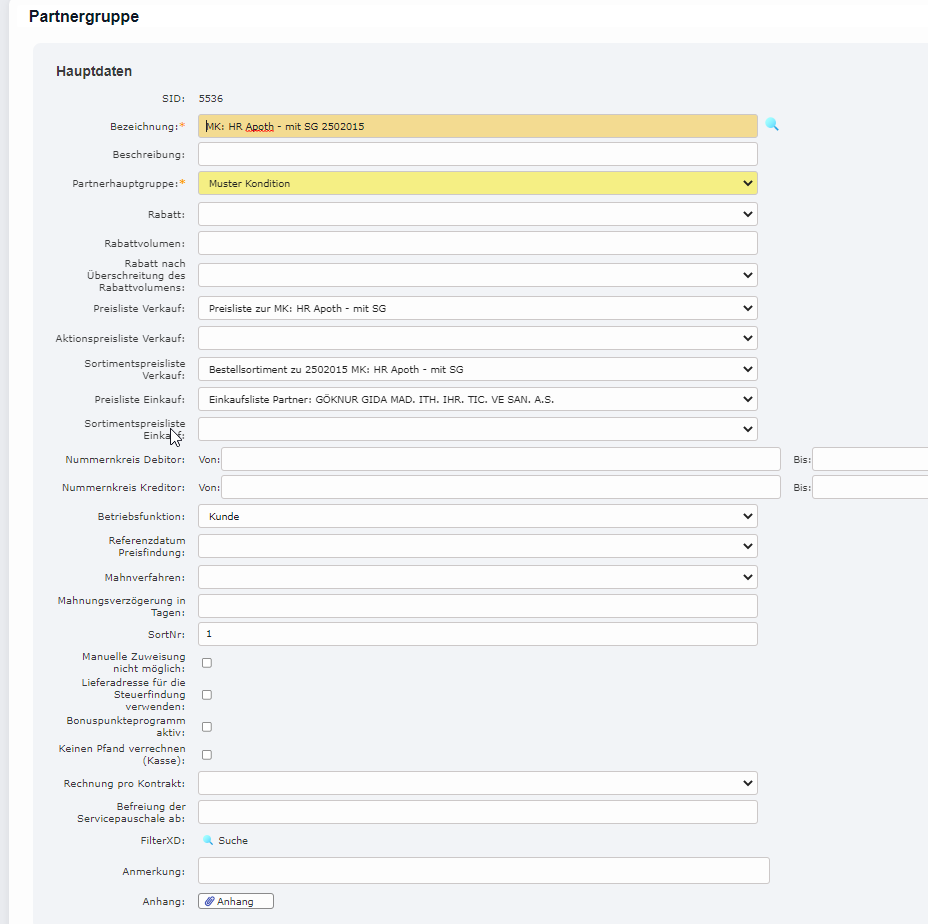Open the Partnerhauptgruppe dropdown
This screenshot has height=924, width=928.
click(477, 183)
